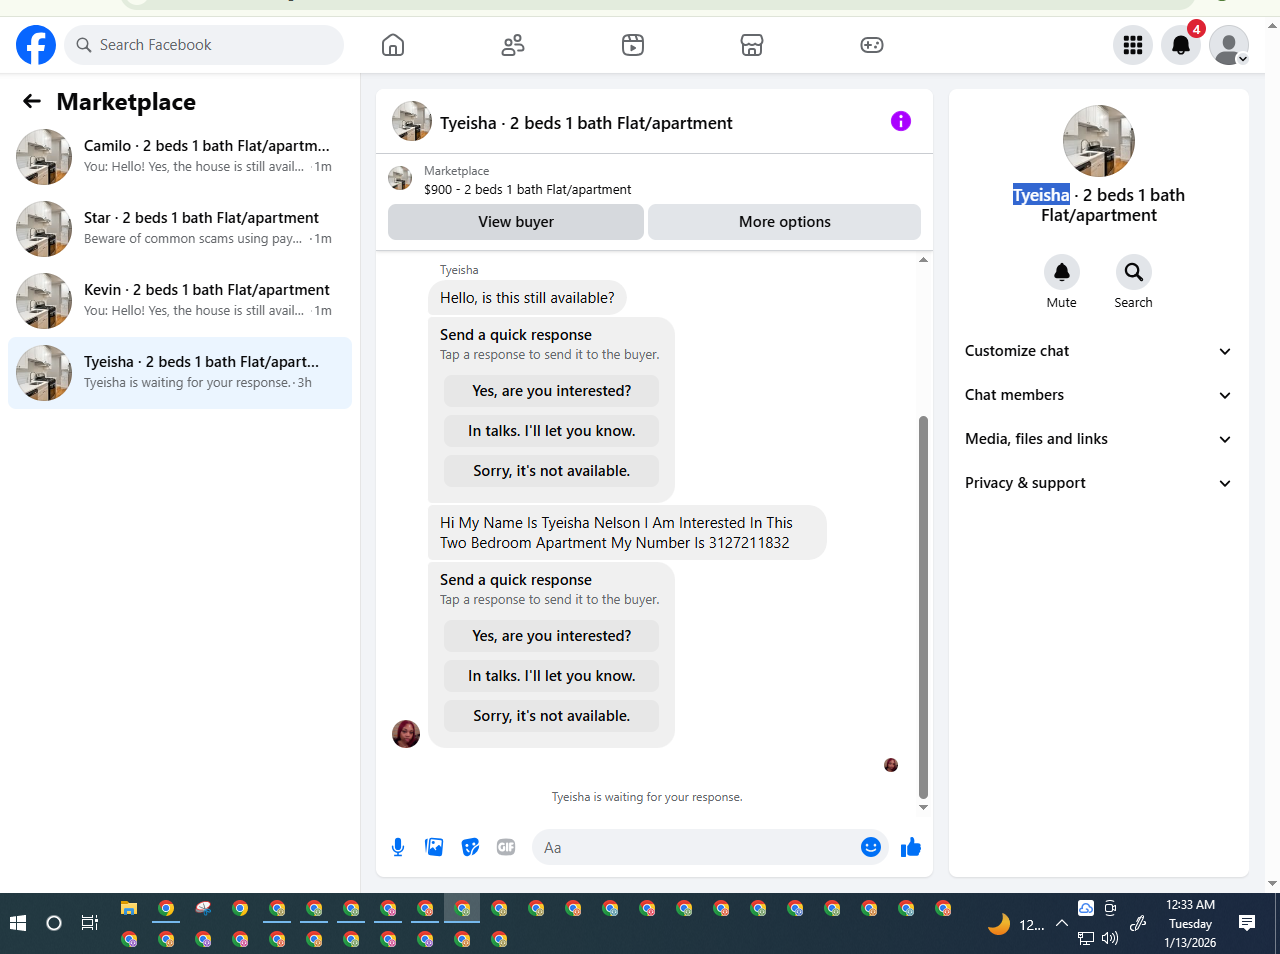
Task: Expand Media, files and links section
Action: click(1098, 439)
